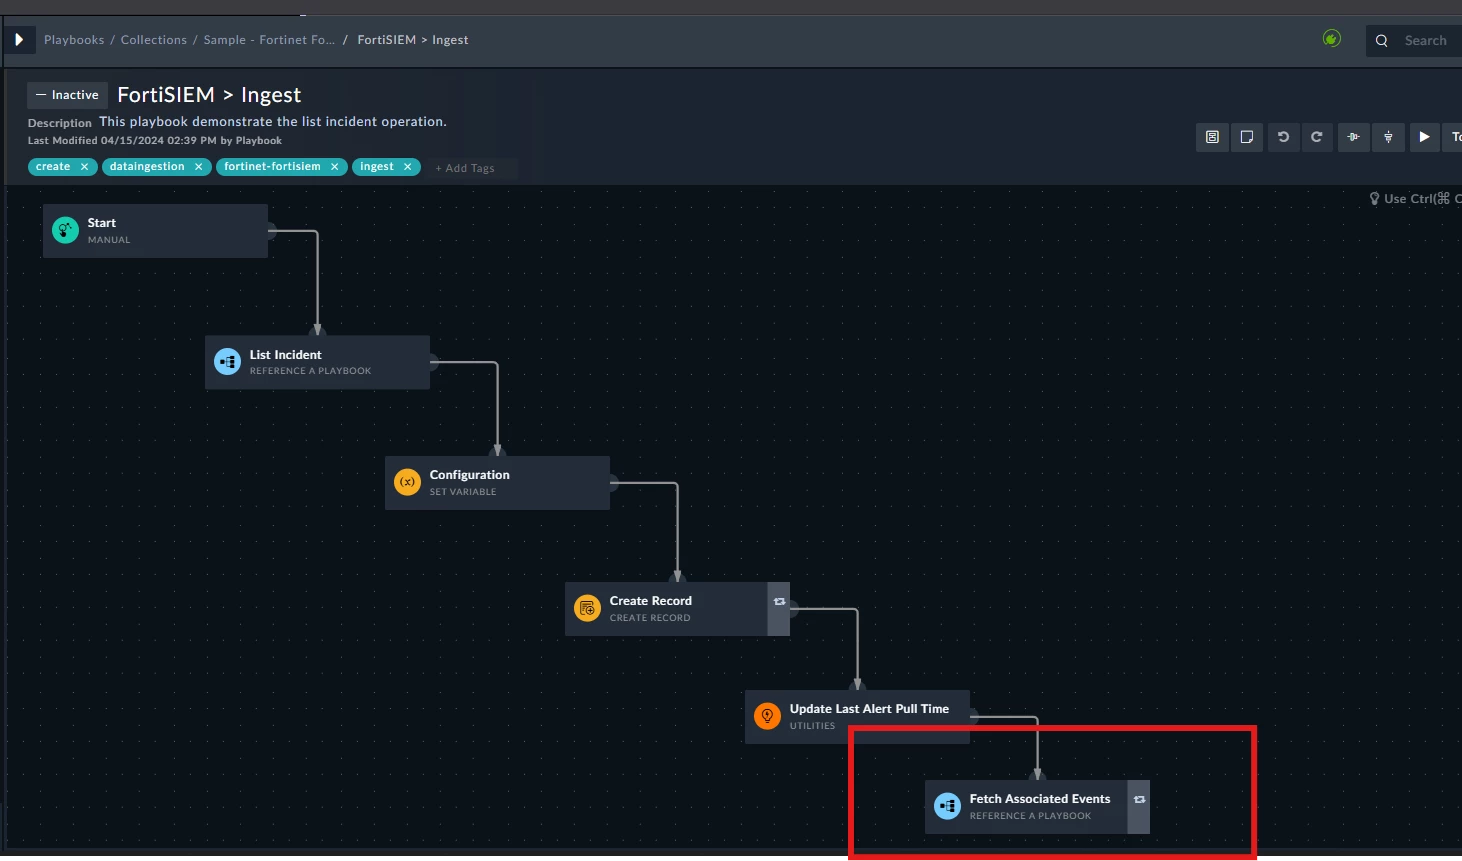The height and width of the screenshot is (861, 1462).
Task: Click the Start step output connector dot
Action: [271, 231]
